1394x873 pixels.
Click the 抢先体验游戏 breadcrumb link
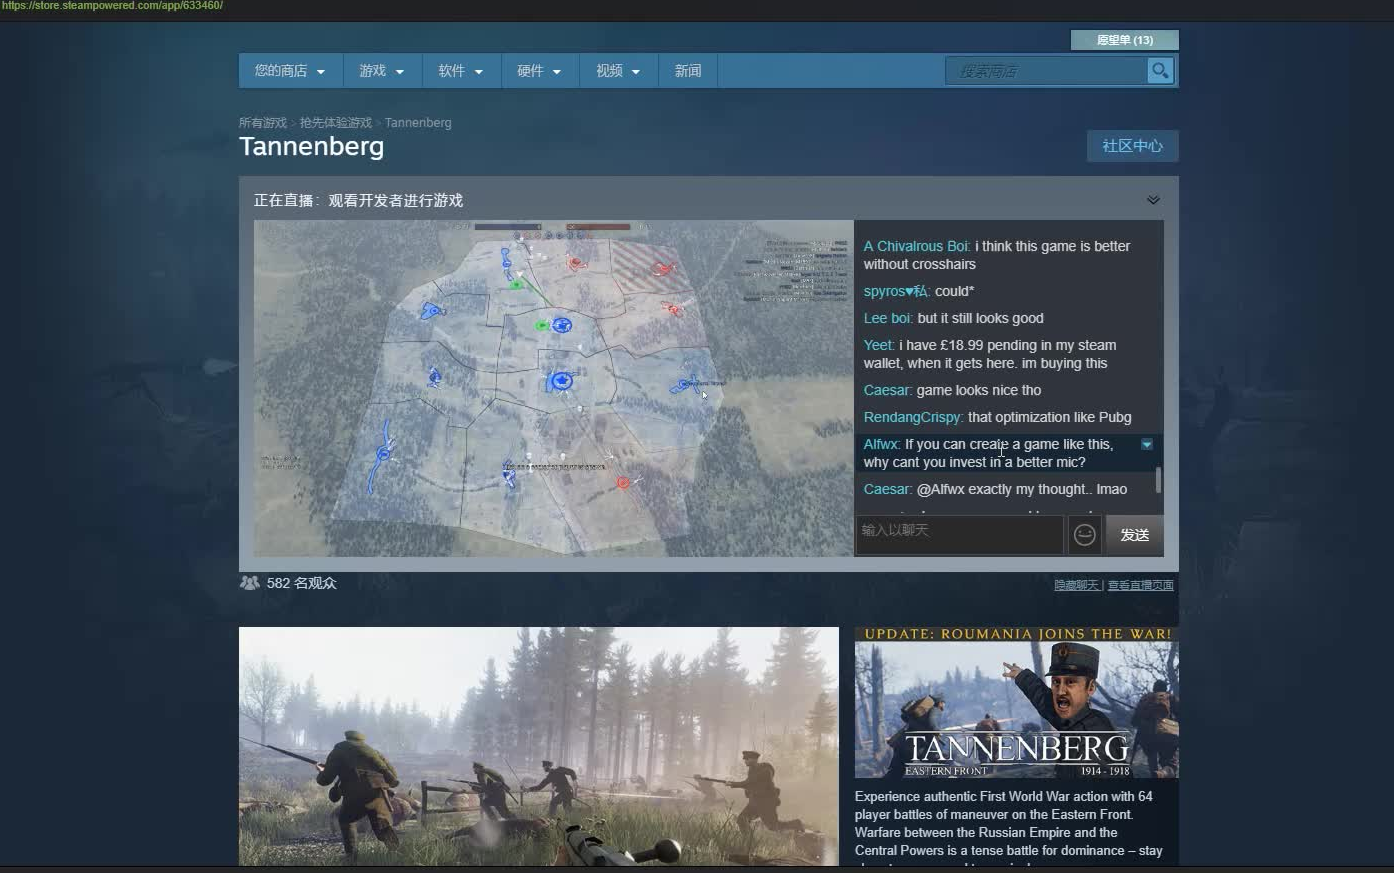coord(336,123)
